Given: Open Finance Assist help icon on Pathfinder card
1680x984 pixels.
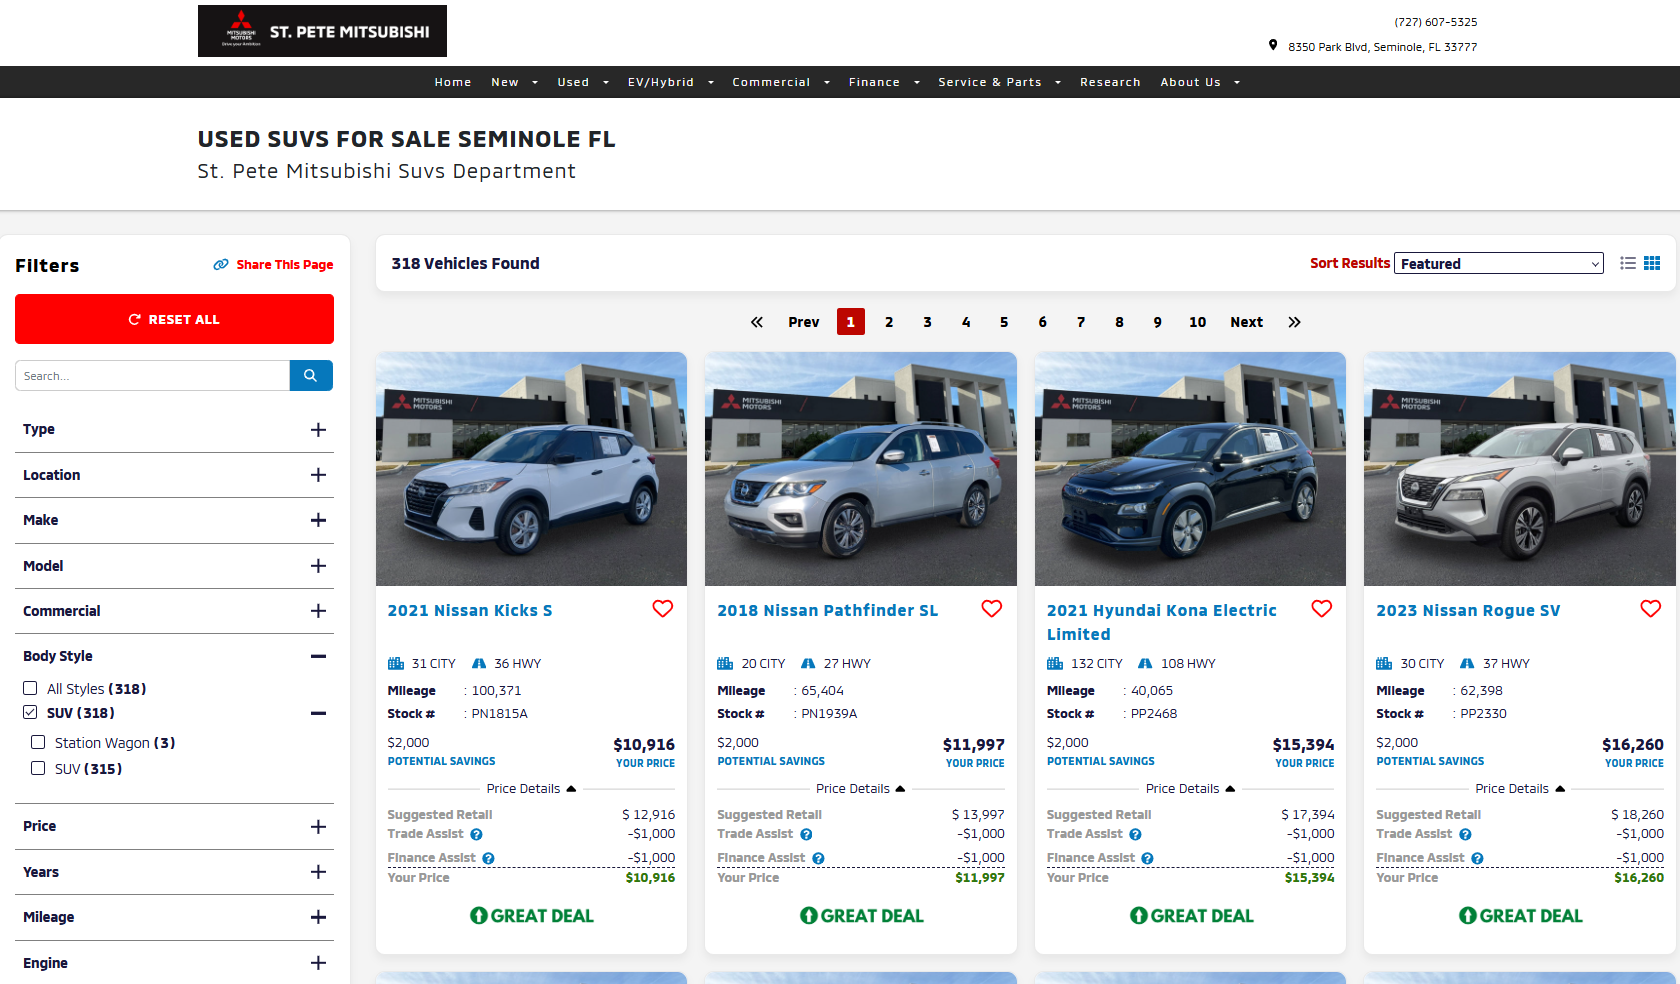Looking at the screenshot, I should pyautogui.click(x=818, y=859).
